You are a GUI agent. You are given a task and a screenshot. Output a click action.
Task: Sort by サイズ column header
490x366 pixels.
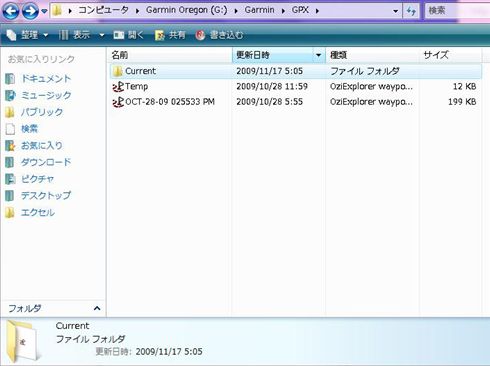(x=450, y=55)
